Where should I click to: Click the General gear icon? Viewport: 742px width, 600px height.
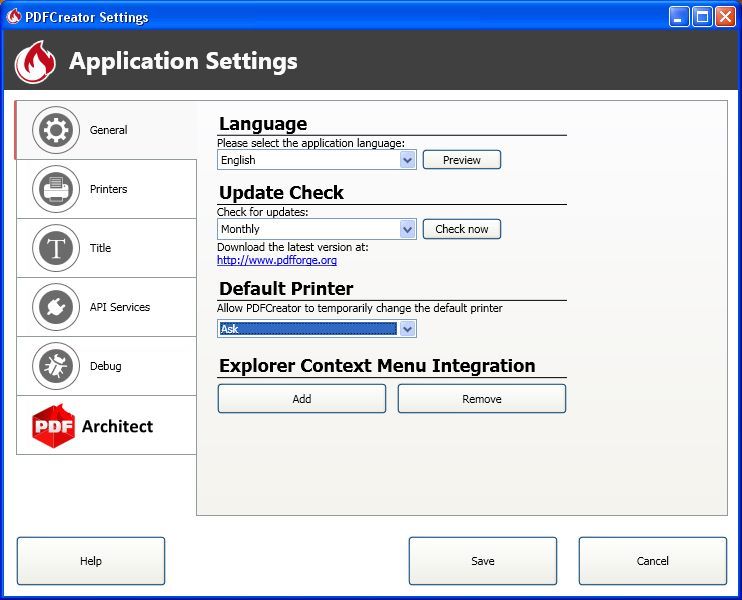[56, 130]
